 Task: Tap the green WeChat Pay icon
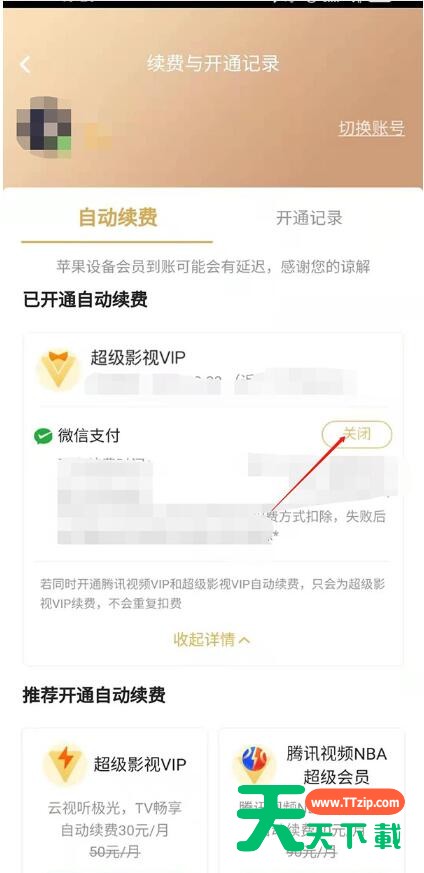43,436
